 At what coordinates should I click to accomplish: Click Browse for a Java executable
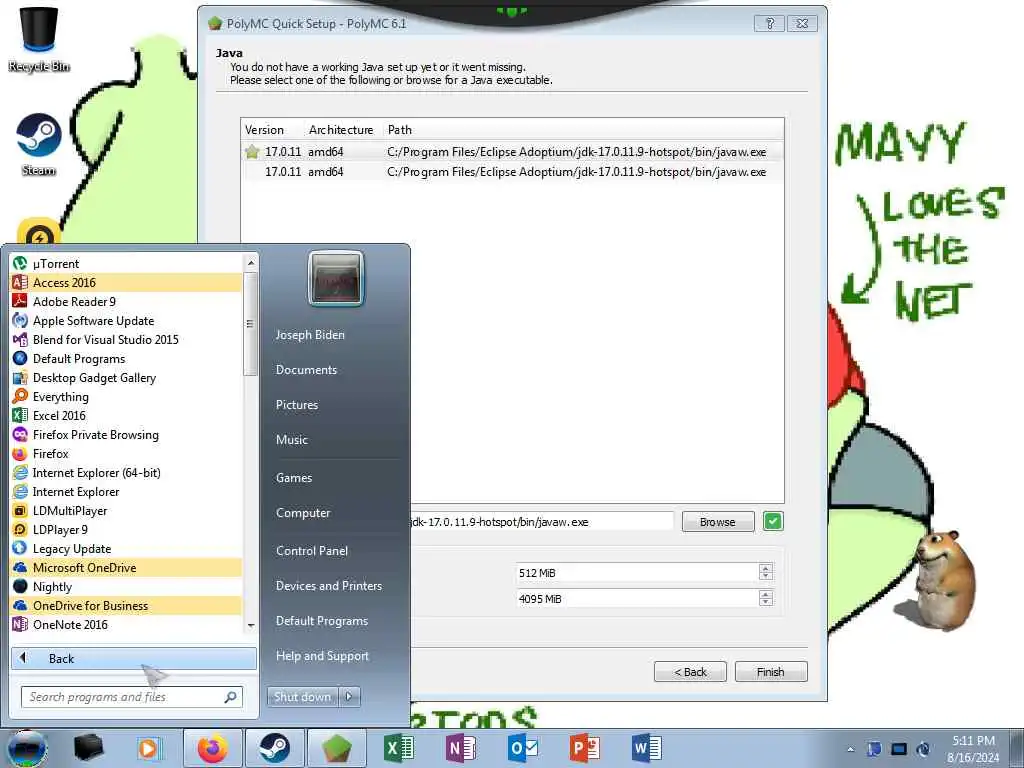click(x=718, y=522)
